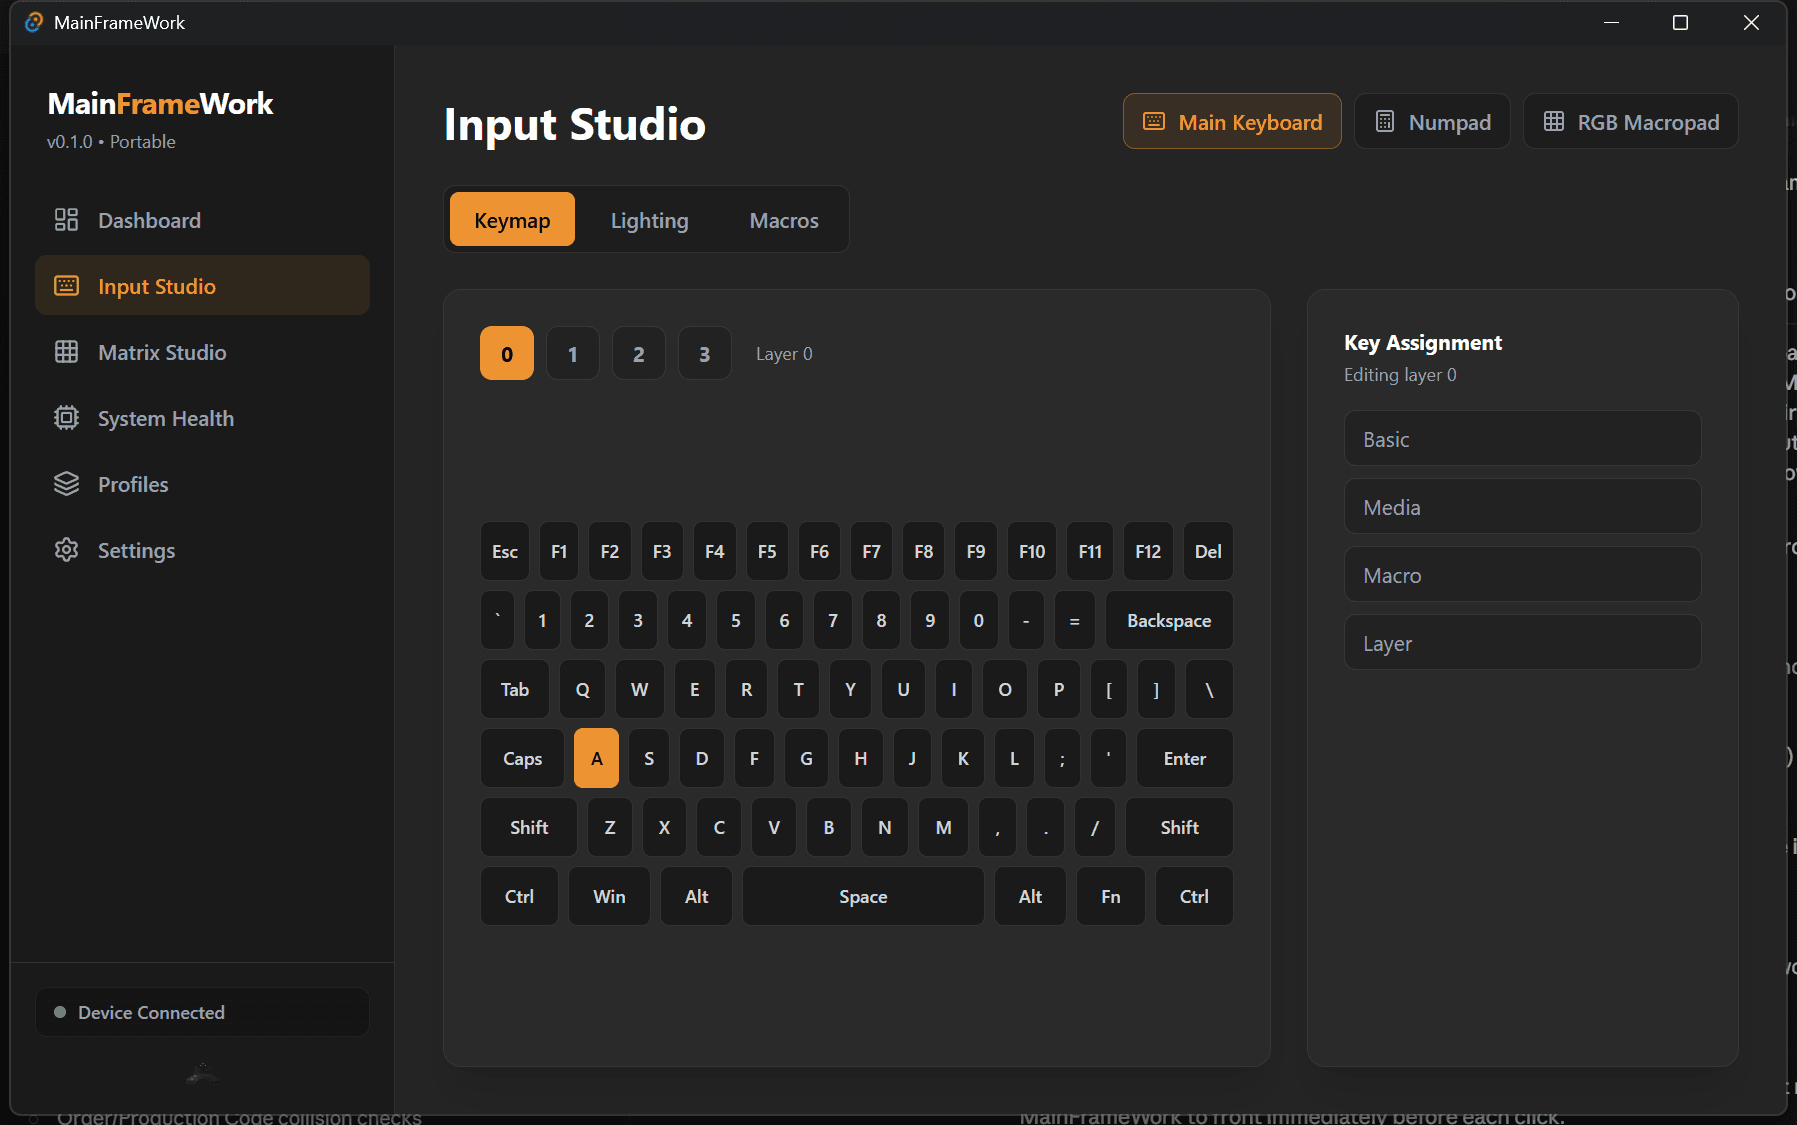Select the Enter key
Screen dimensions: 1797x1125
click(1185, 758)
